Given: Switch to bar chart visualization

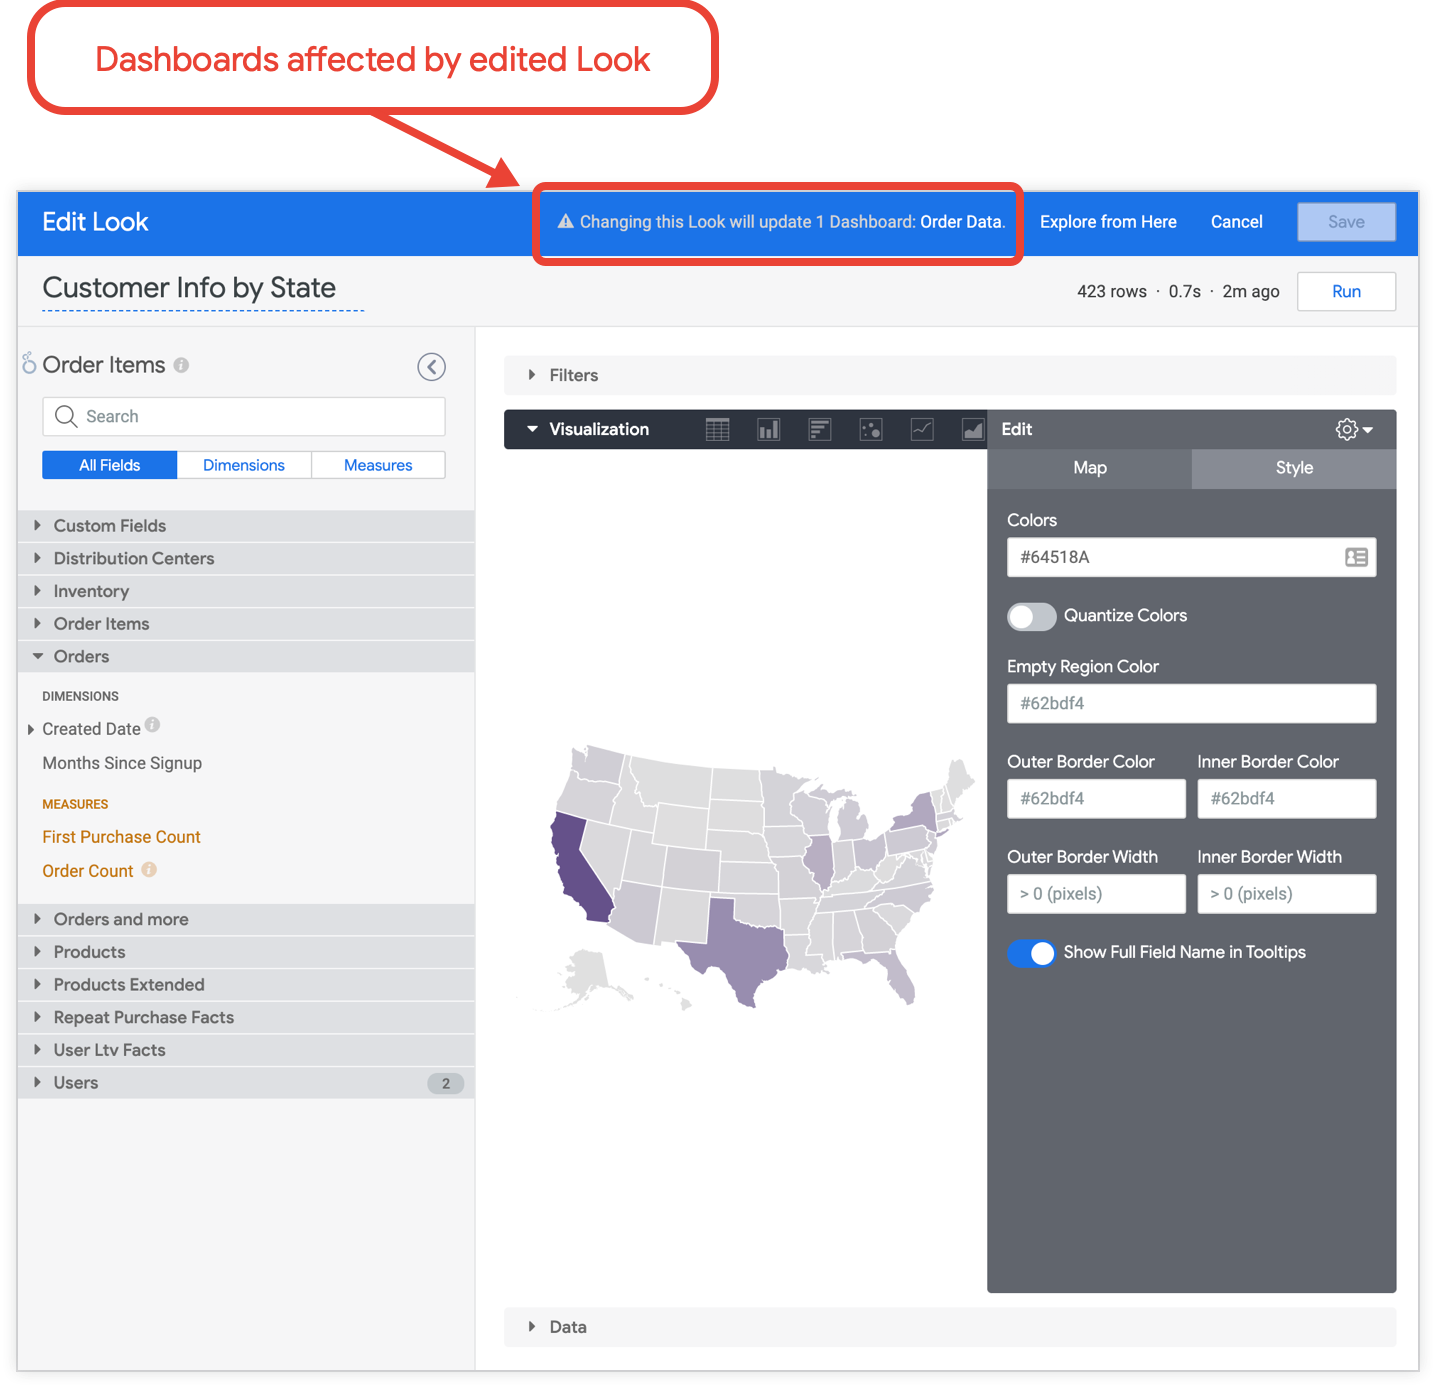Looking at the screenshot, I should (x=819, y=430).
